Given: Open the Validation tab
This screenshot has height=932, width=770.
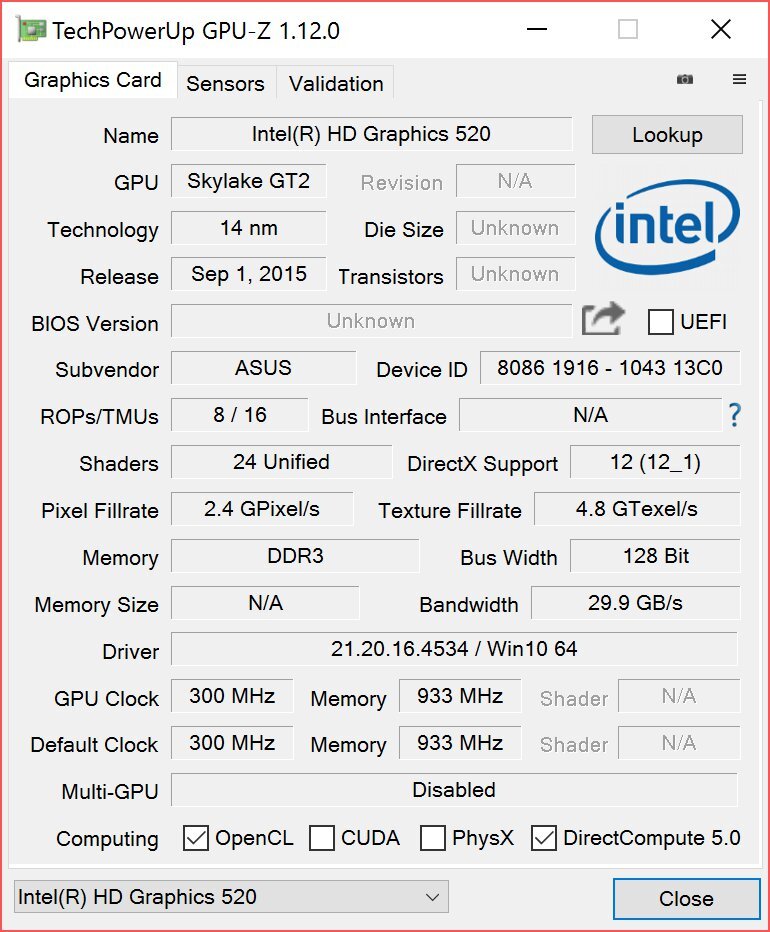Looking at the screenshot, I should 335,84.
